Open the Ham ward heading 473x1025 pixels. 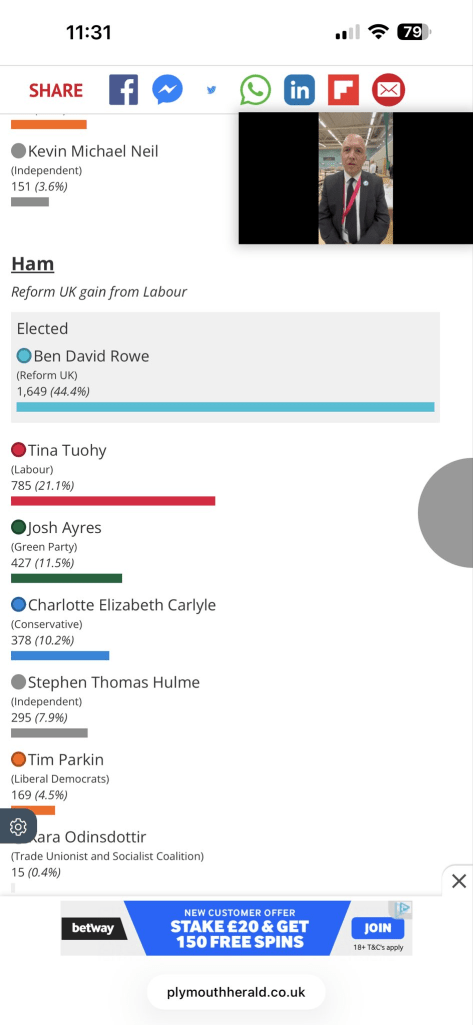(33, 264)
